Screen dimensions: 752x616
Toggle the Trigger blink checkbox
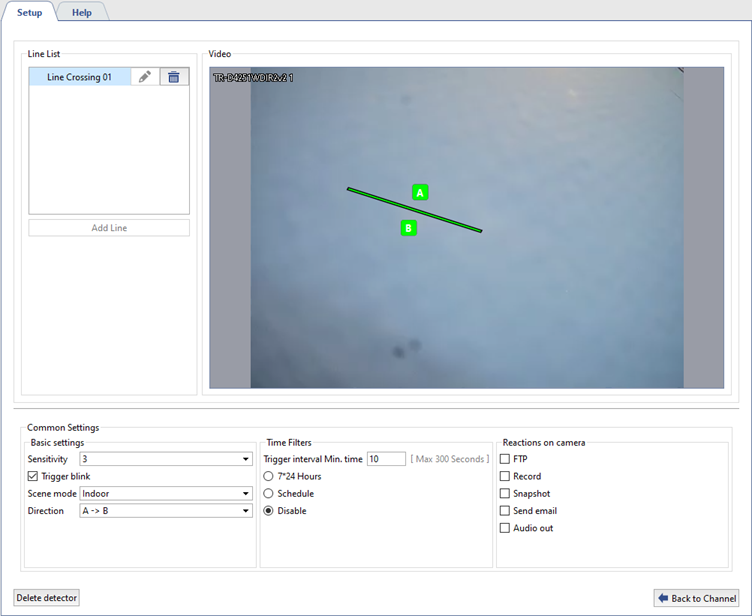34,476
